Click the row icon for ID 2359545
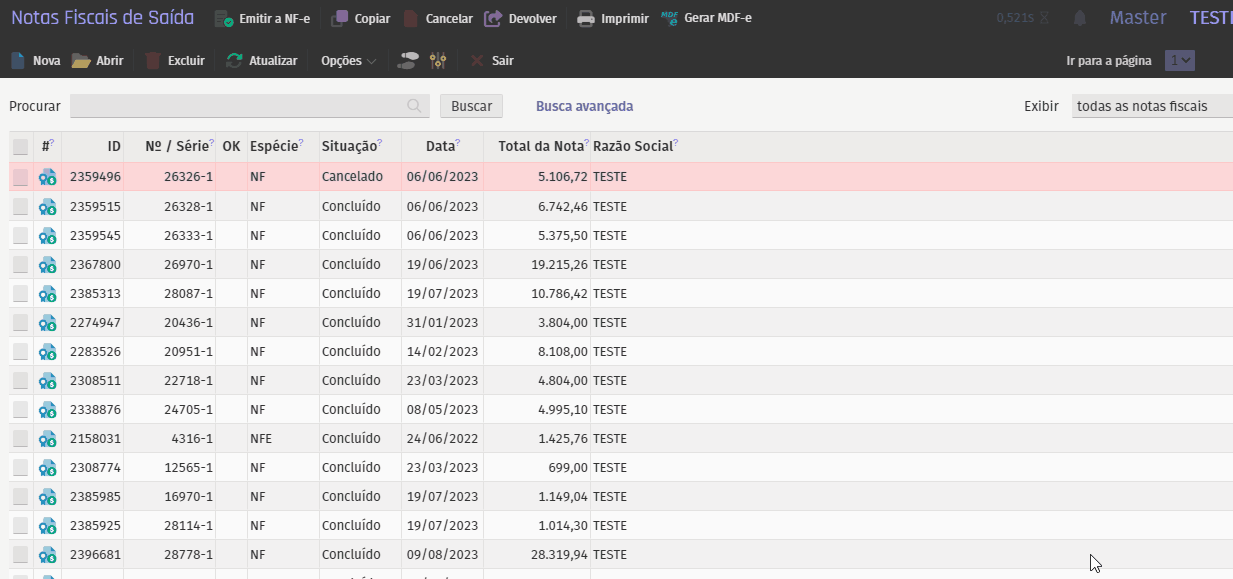 [47, 235]
